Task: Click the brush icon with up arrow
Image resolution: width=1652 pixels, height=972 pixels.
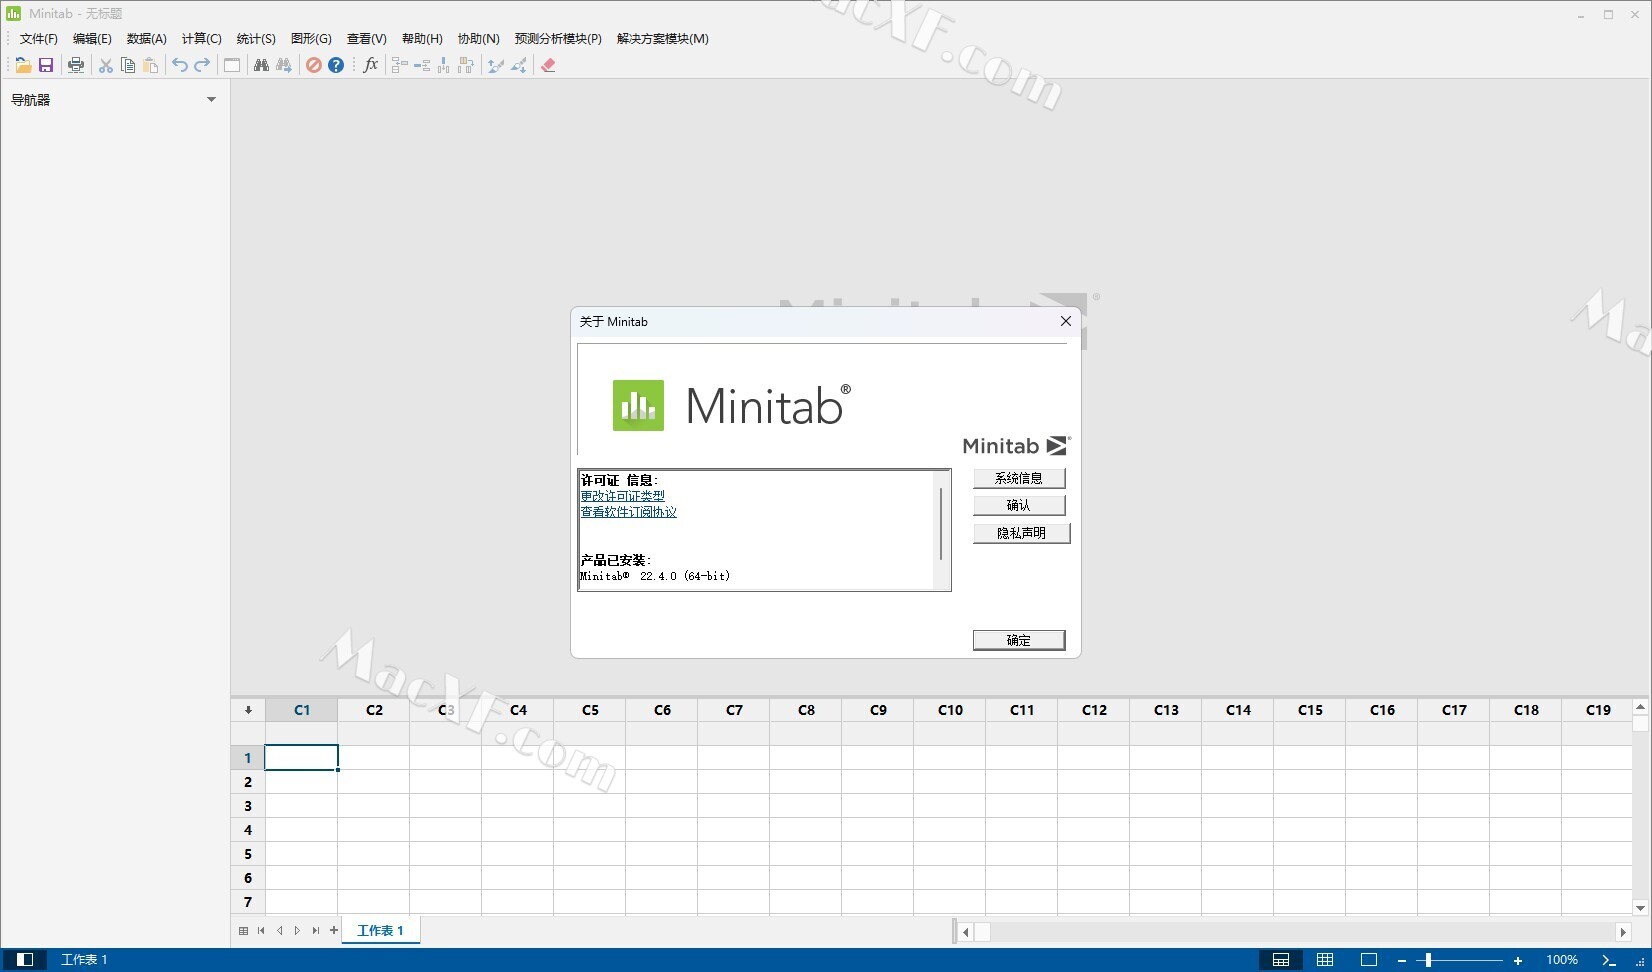Action: pyautogui.click(x=495, y=65)
